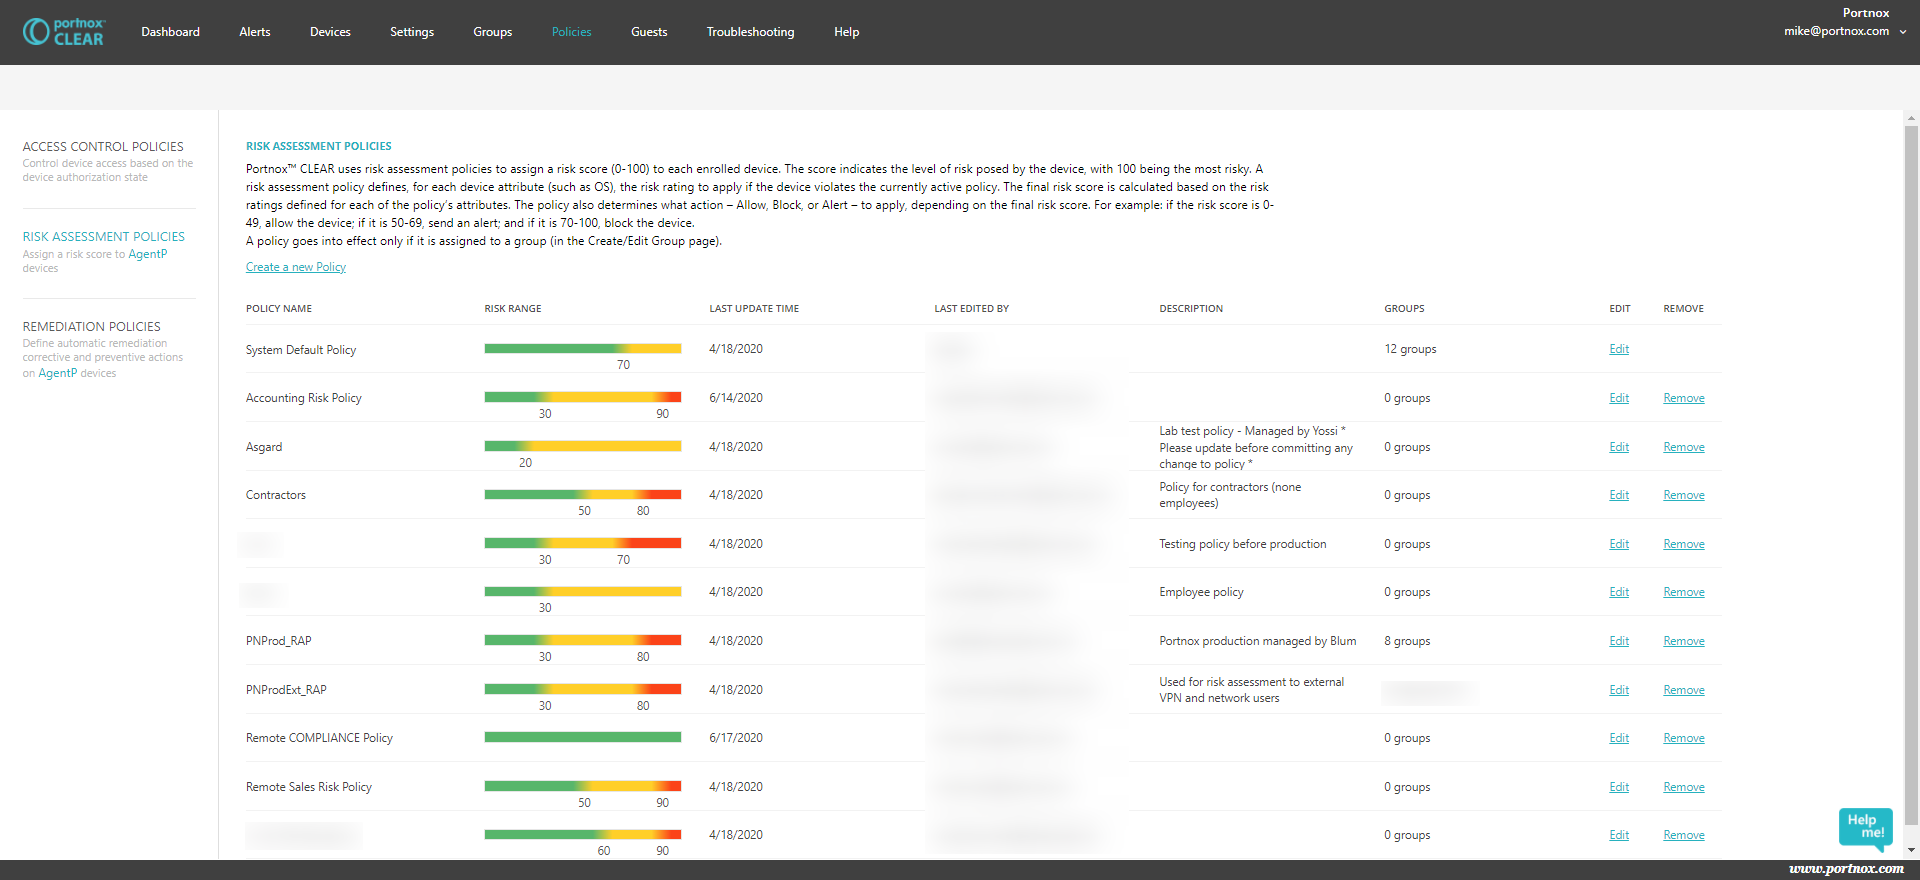The image size is (1920, 880).
Task: Click the Asgard risk range bar
Action: (583, 446)
